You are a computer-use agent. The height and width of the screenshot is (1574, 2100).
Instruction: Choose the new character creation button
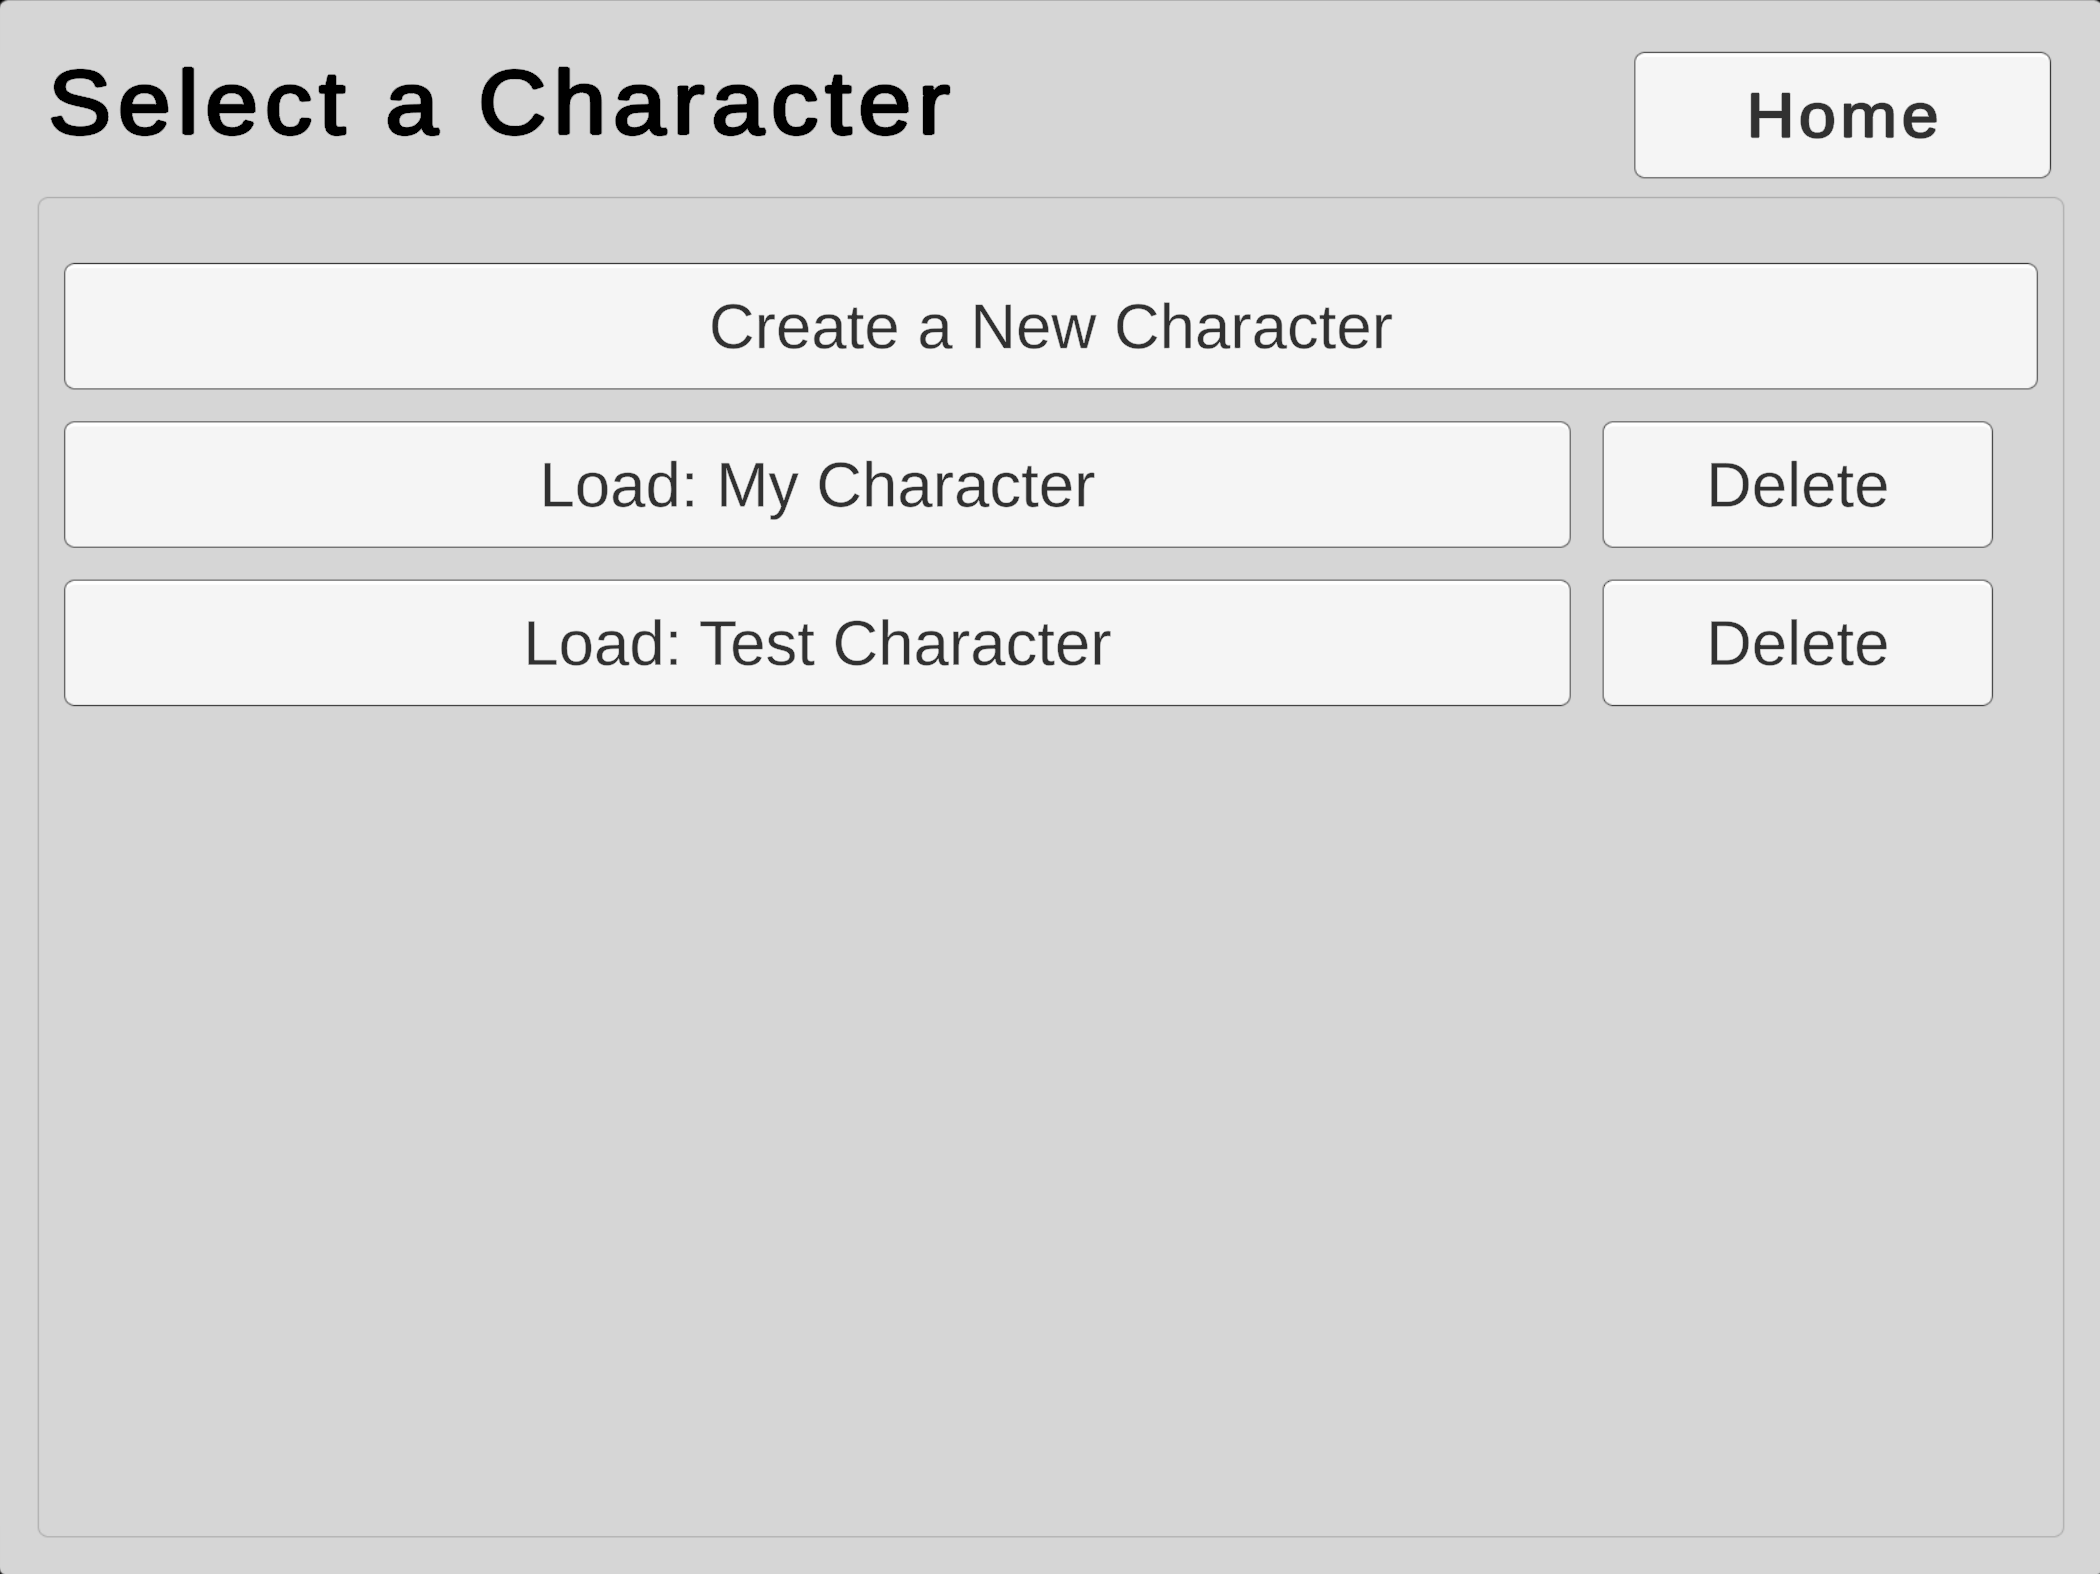pos(1050,326)
